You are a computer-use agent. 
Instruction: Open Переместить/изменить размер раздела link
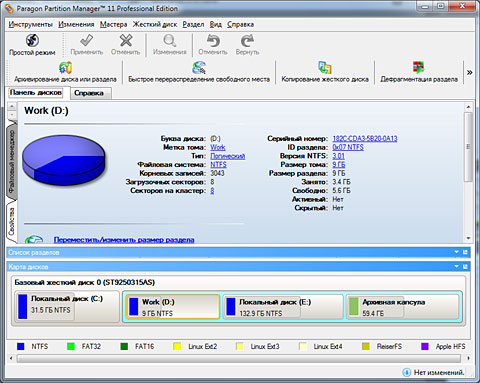124,240
